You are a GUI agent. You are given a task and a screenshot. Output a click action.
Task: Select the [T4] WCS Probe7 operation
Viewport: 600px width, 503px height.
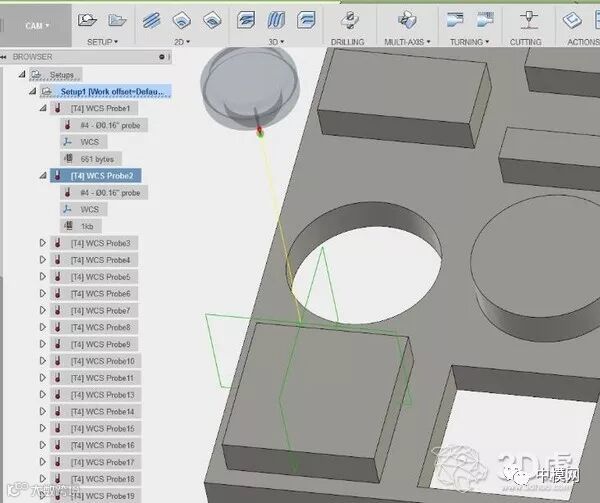point(94,310)
